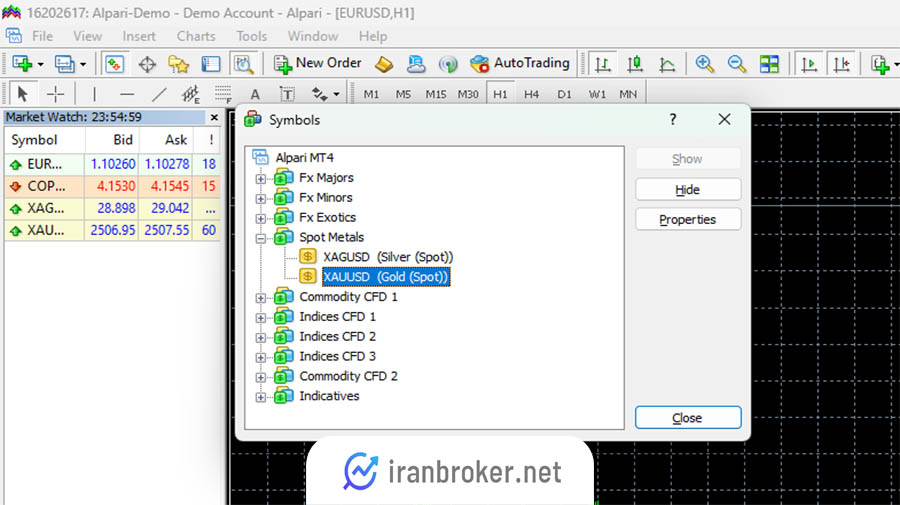Close the Market Watch panel
The width and height of the screenshot is (900, 505).
click(214, 117)
